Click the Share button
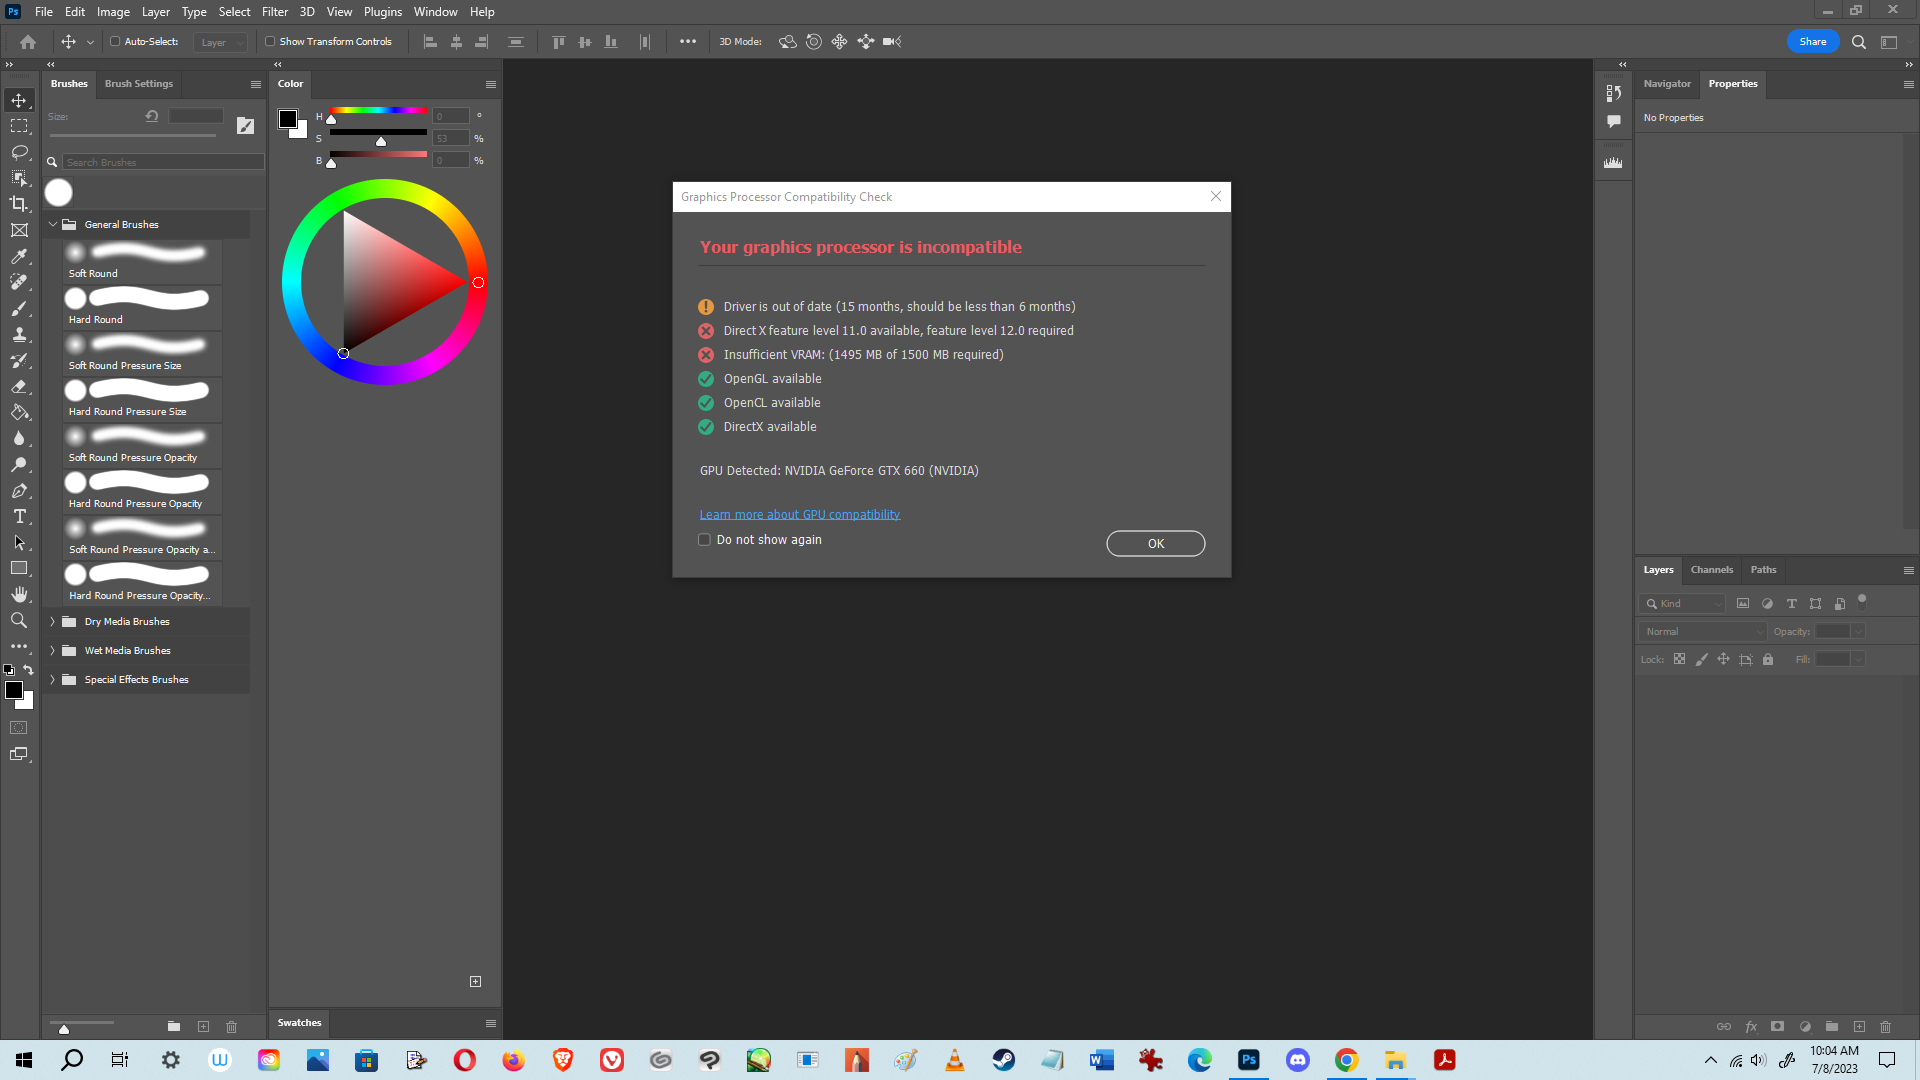Screen dimensions: 1920x1080 [1813, 42]
